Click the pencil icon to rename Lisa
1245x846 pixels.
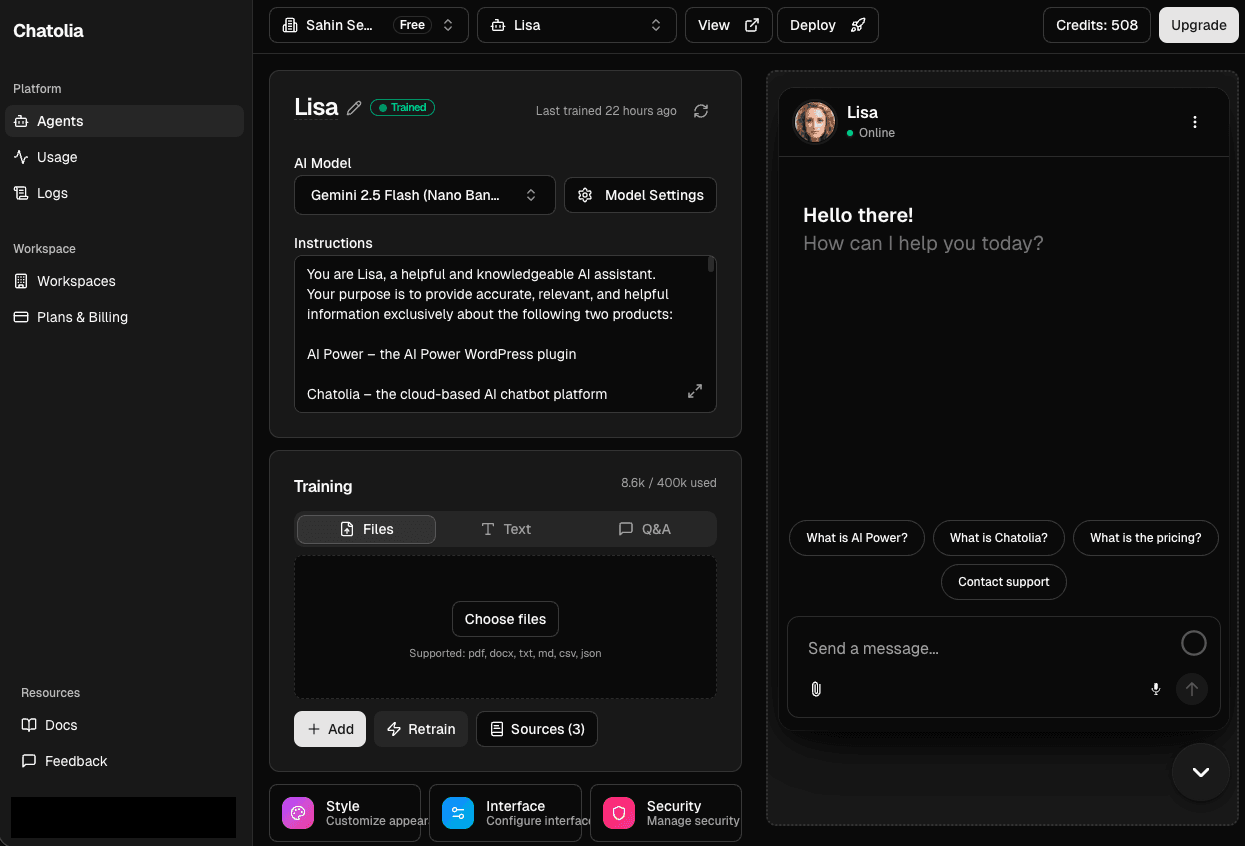[354, 107]
